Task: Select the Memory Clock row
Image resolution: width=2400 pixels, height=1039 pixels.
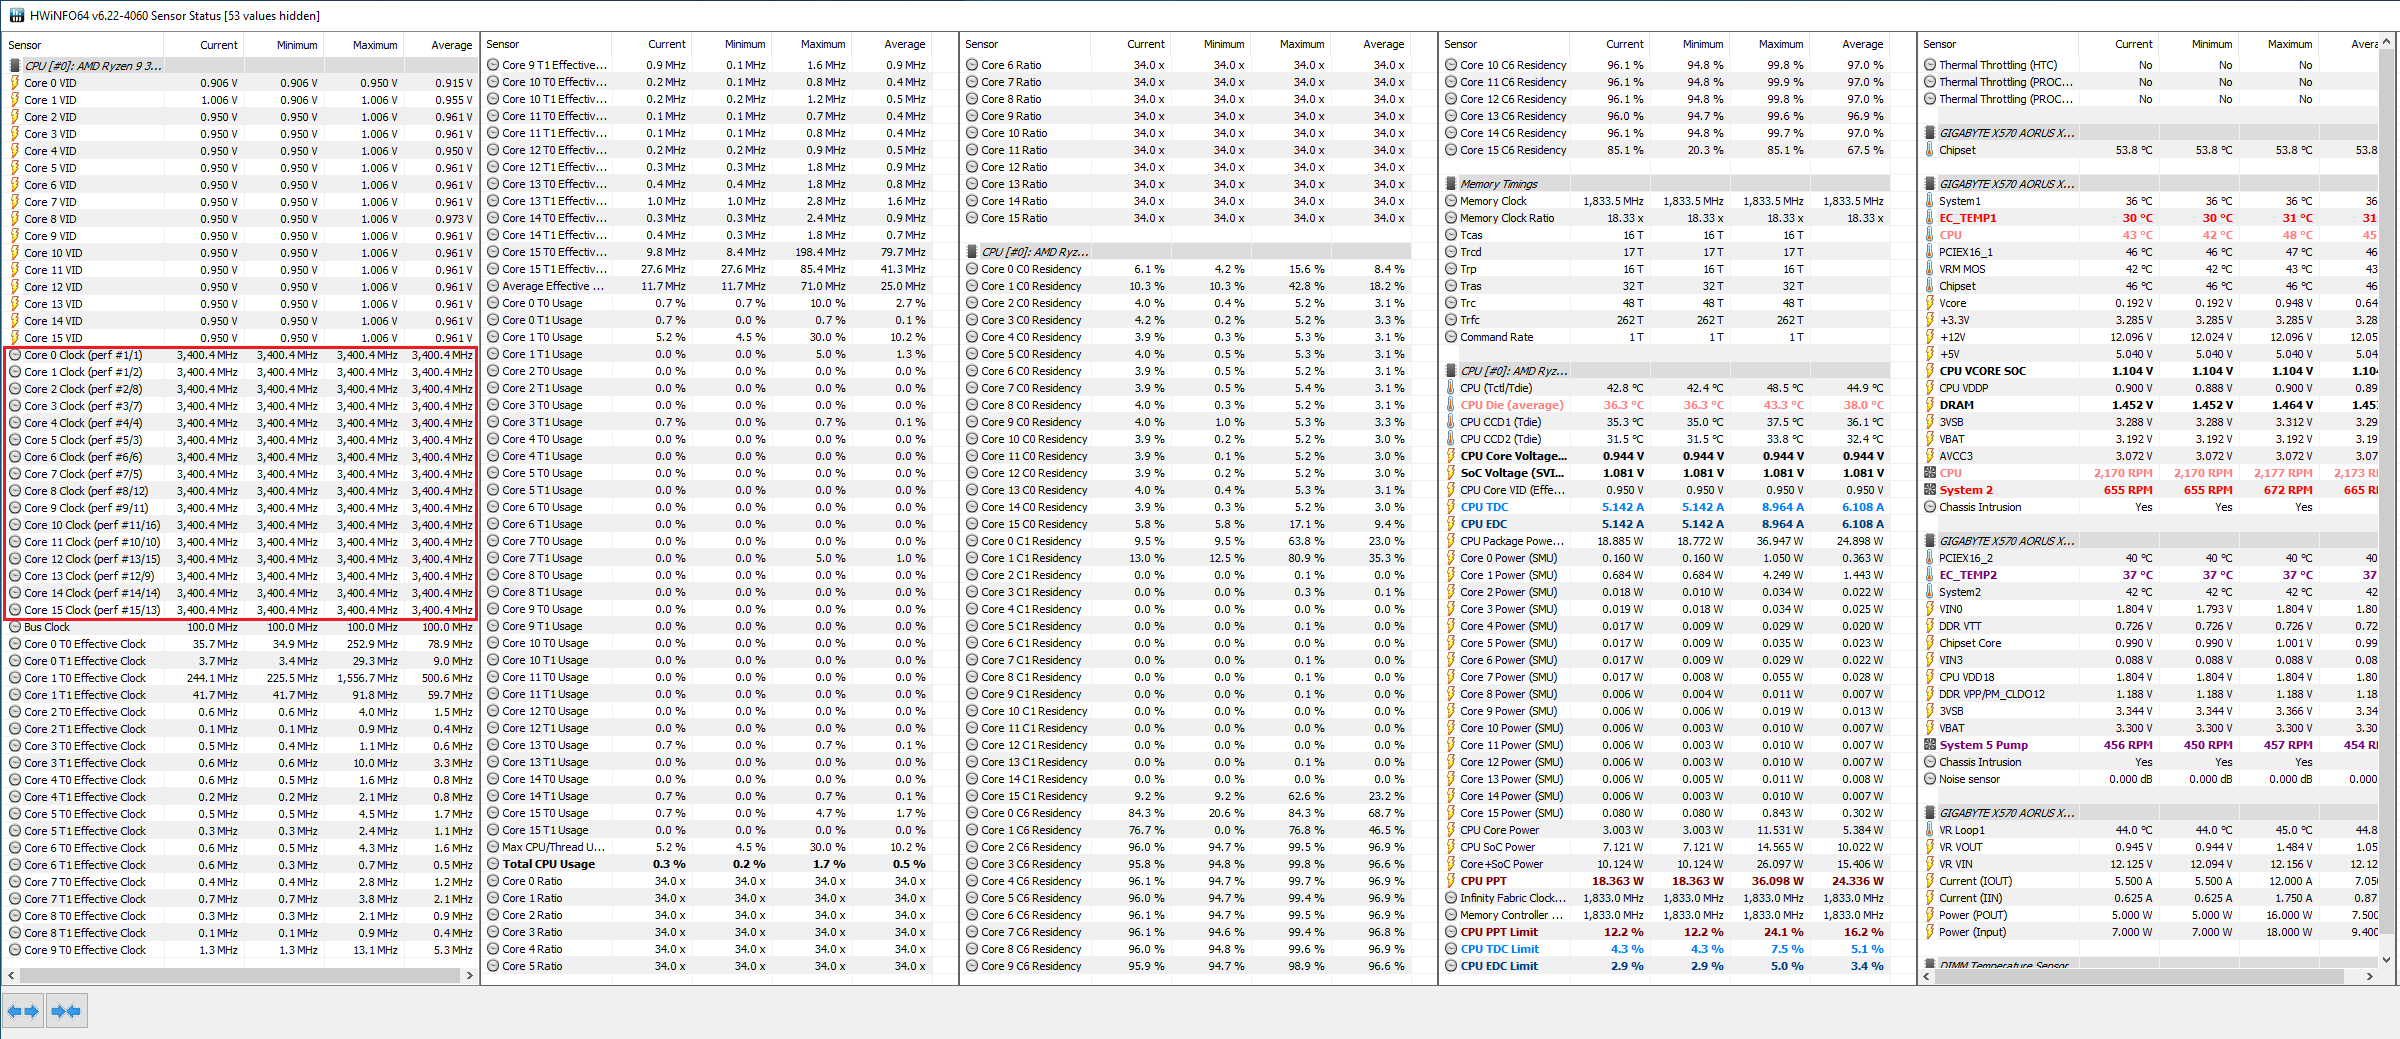Action: (x=1666, y=201)
